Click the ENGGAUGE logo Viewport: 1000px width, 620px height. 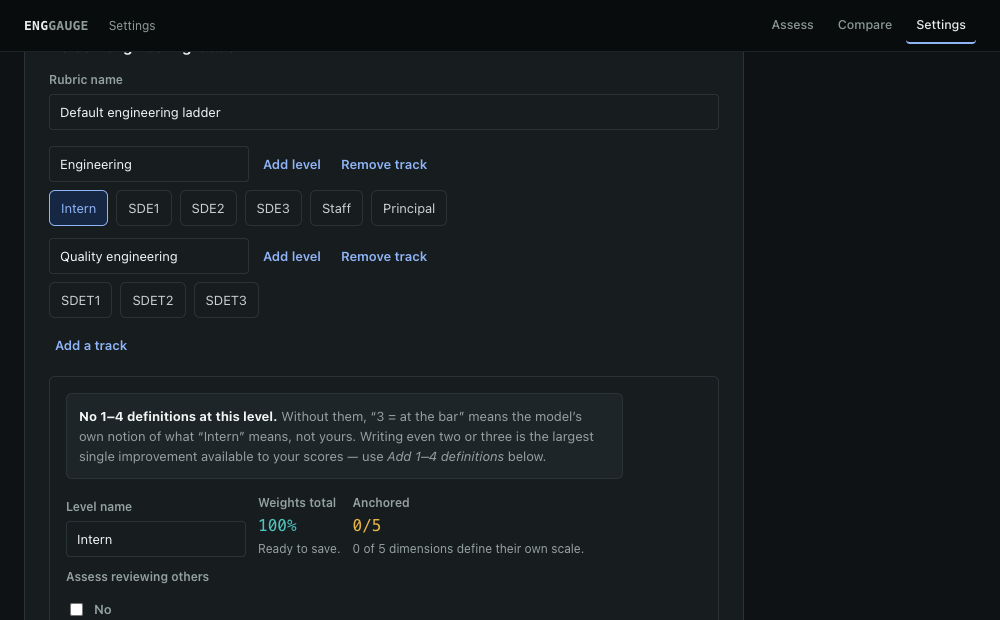pos(56,26)
